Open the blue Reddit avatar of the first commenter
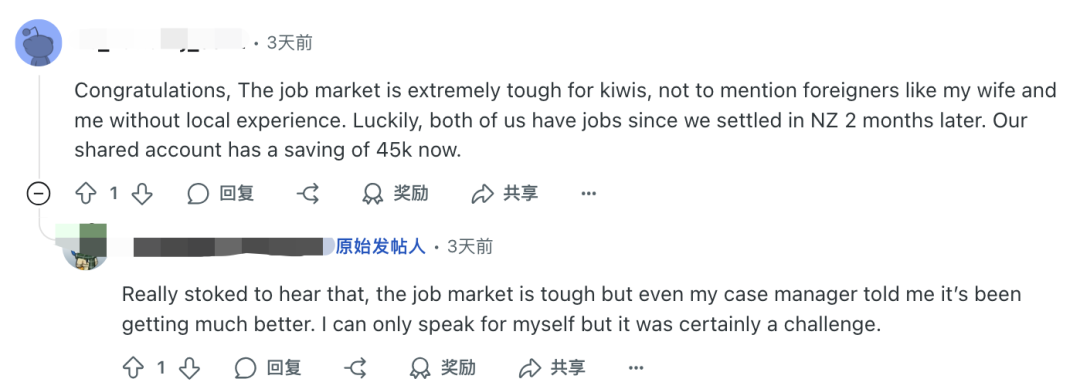The width and height of the screenshot is (1080, 389). pos(39,43)
